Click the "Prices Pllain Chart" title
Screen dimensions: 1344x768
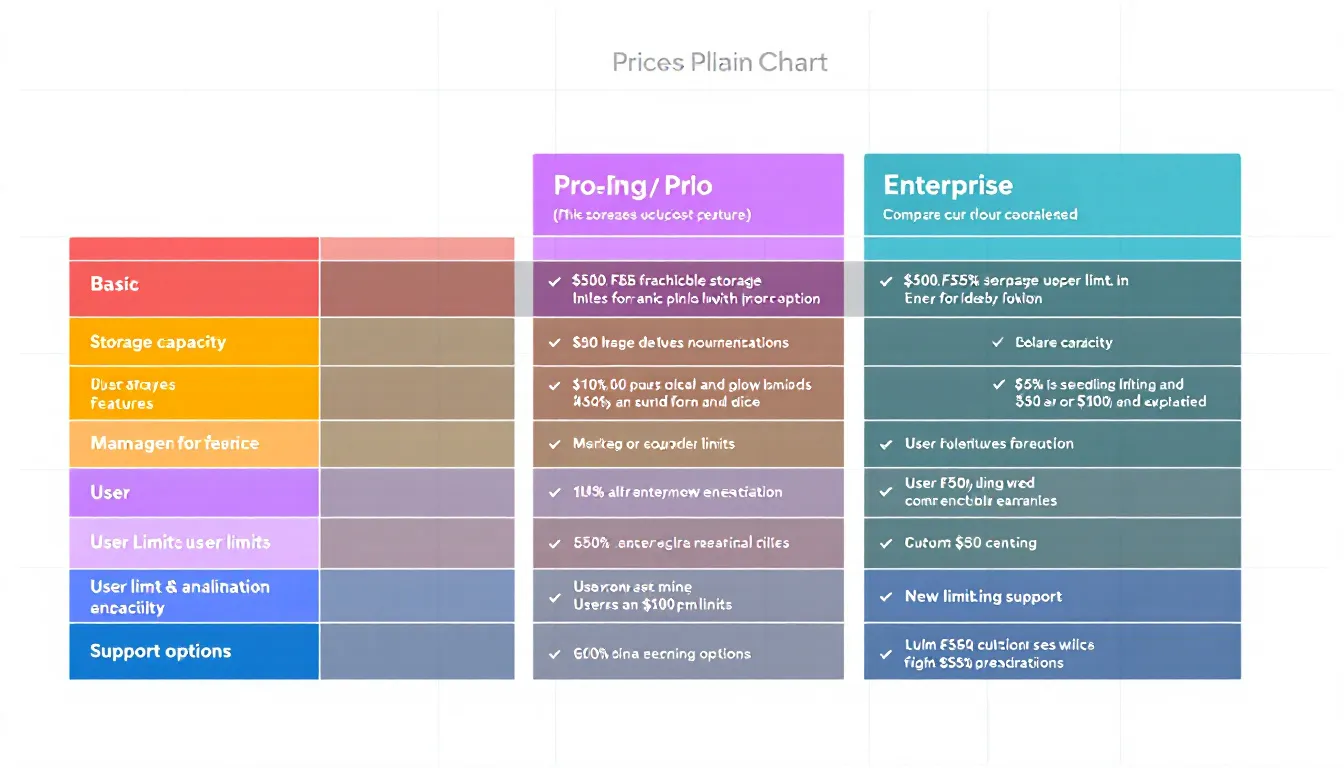[720, 63]
